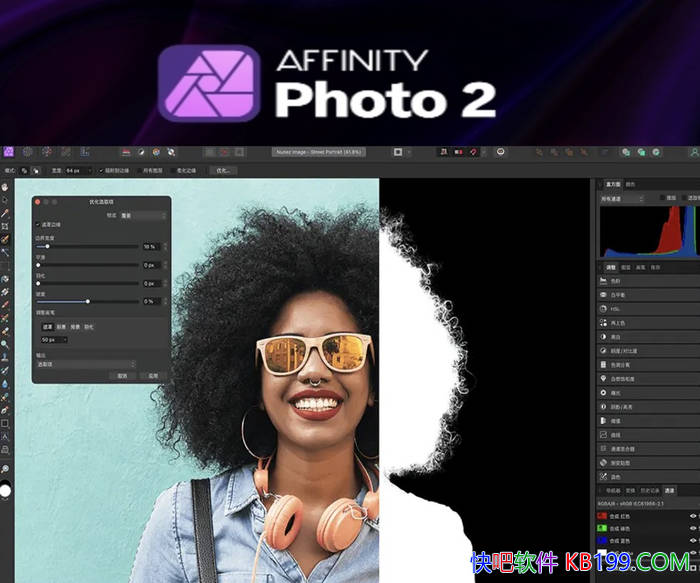Open the account profile icon
Image resolution: width=700 pixels, height=583 pixels.
pyautogui.click(x=695, y=152)
